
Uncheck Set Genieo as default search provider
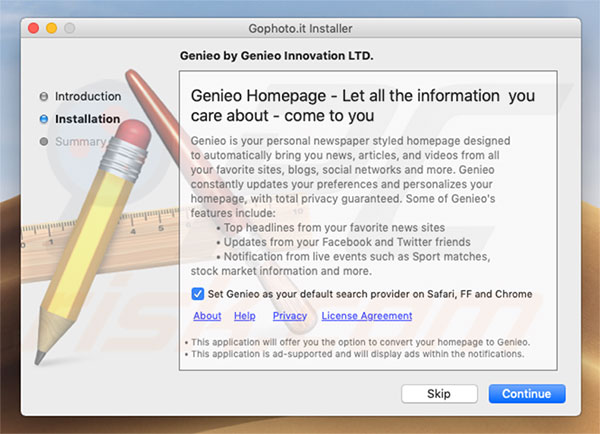(x=197, y=294)
